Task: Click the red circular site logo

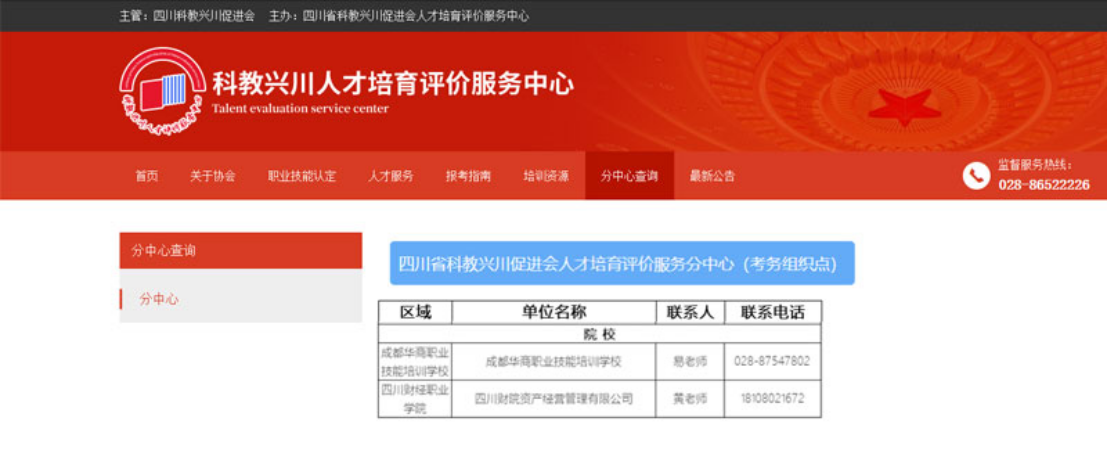Action: coord(162,90)
